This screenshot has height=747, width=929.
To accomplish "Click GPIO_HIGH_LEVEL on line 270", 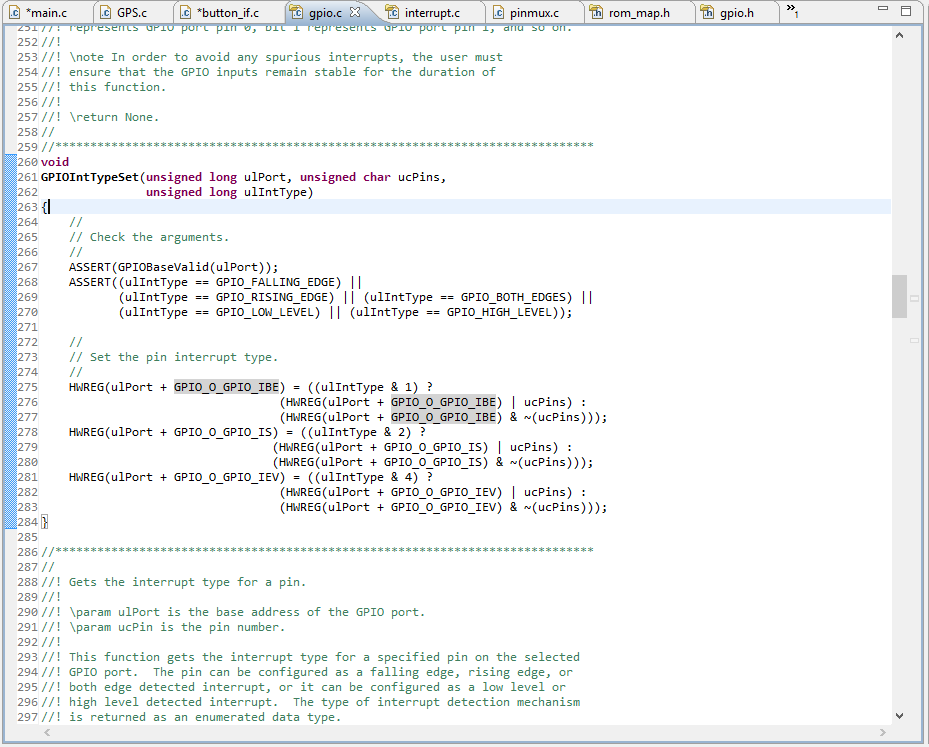I will [x=499, y=312].
